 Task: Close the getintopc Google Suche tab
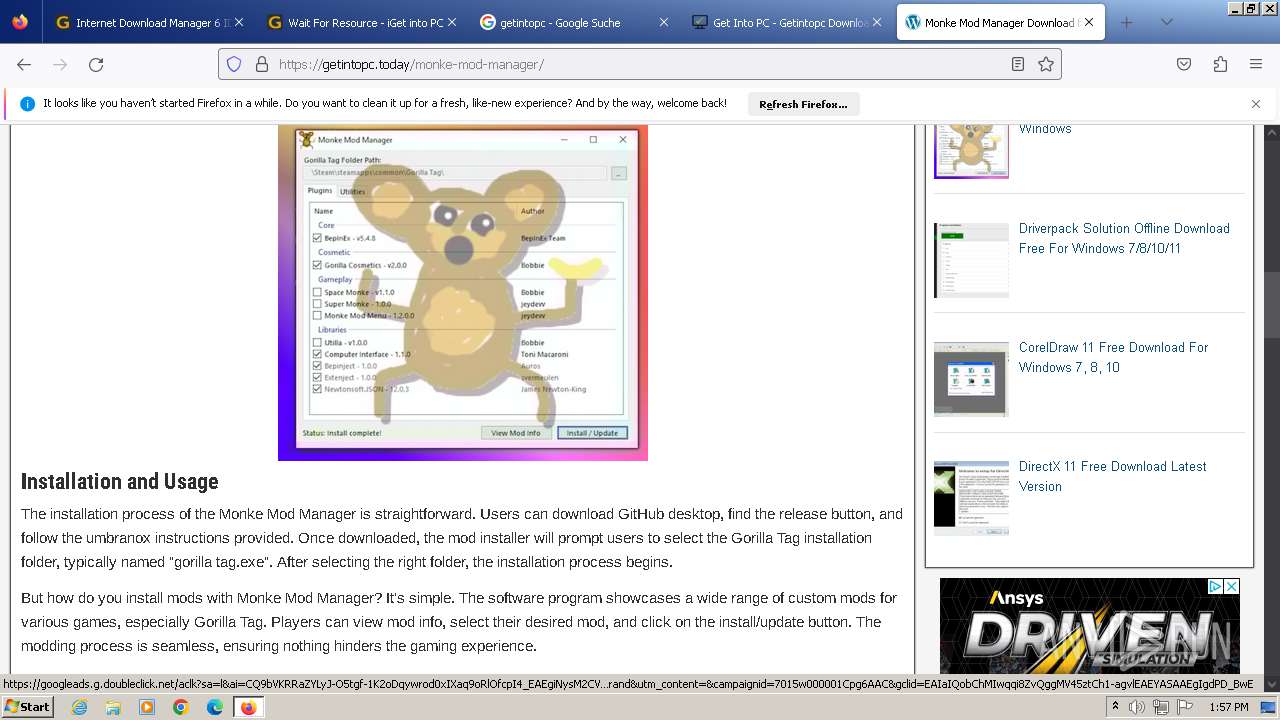coord(663,22)
